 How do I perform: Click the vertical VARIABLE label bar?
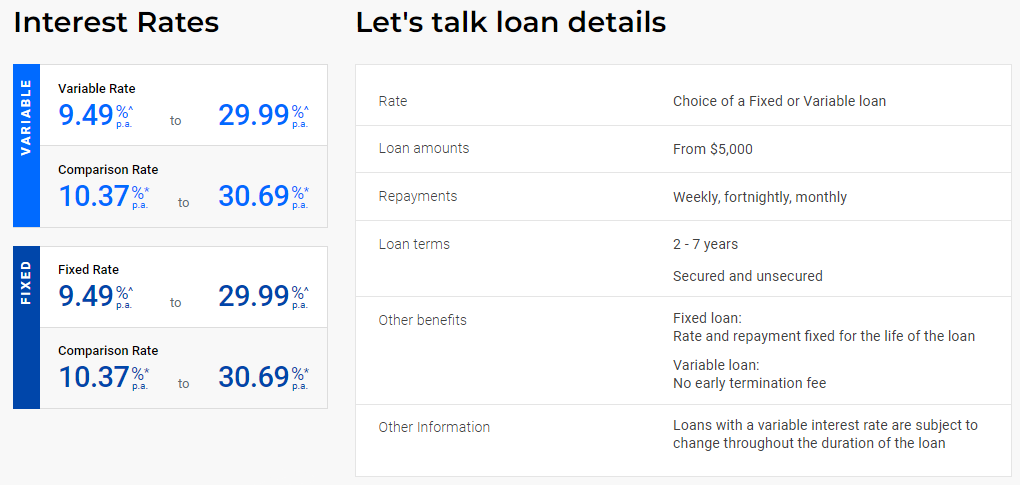coord(26,146)
